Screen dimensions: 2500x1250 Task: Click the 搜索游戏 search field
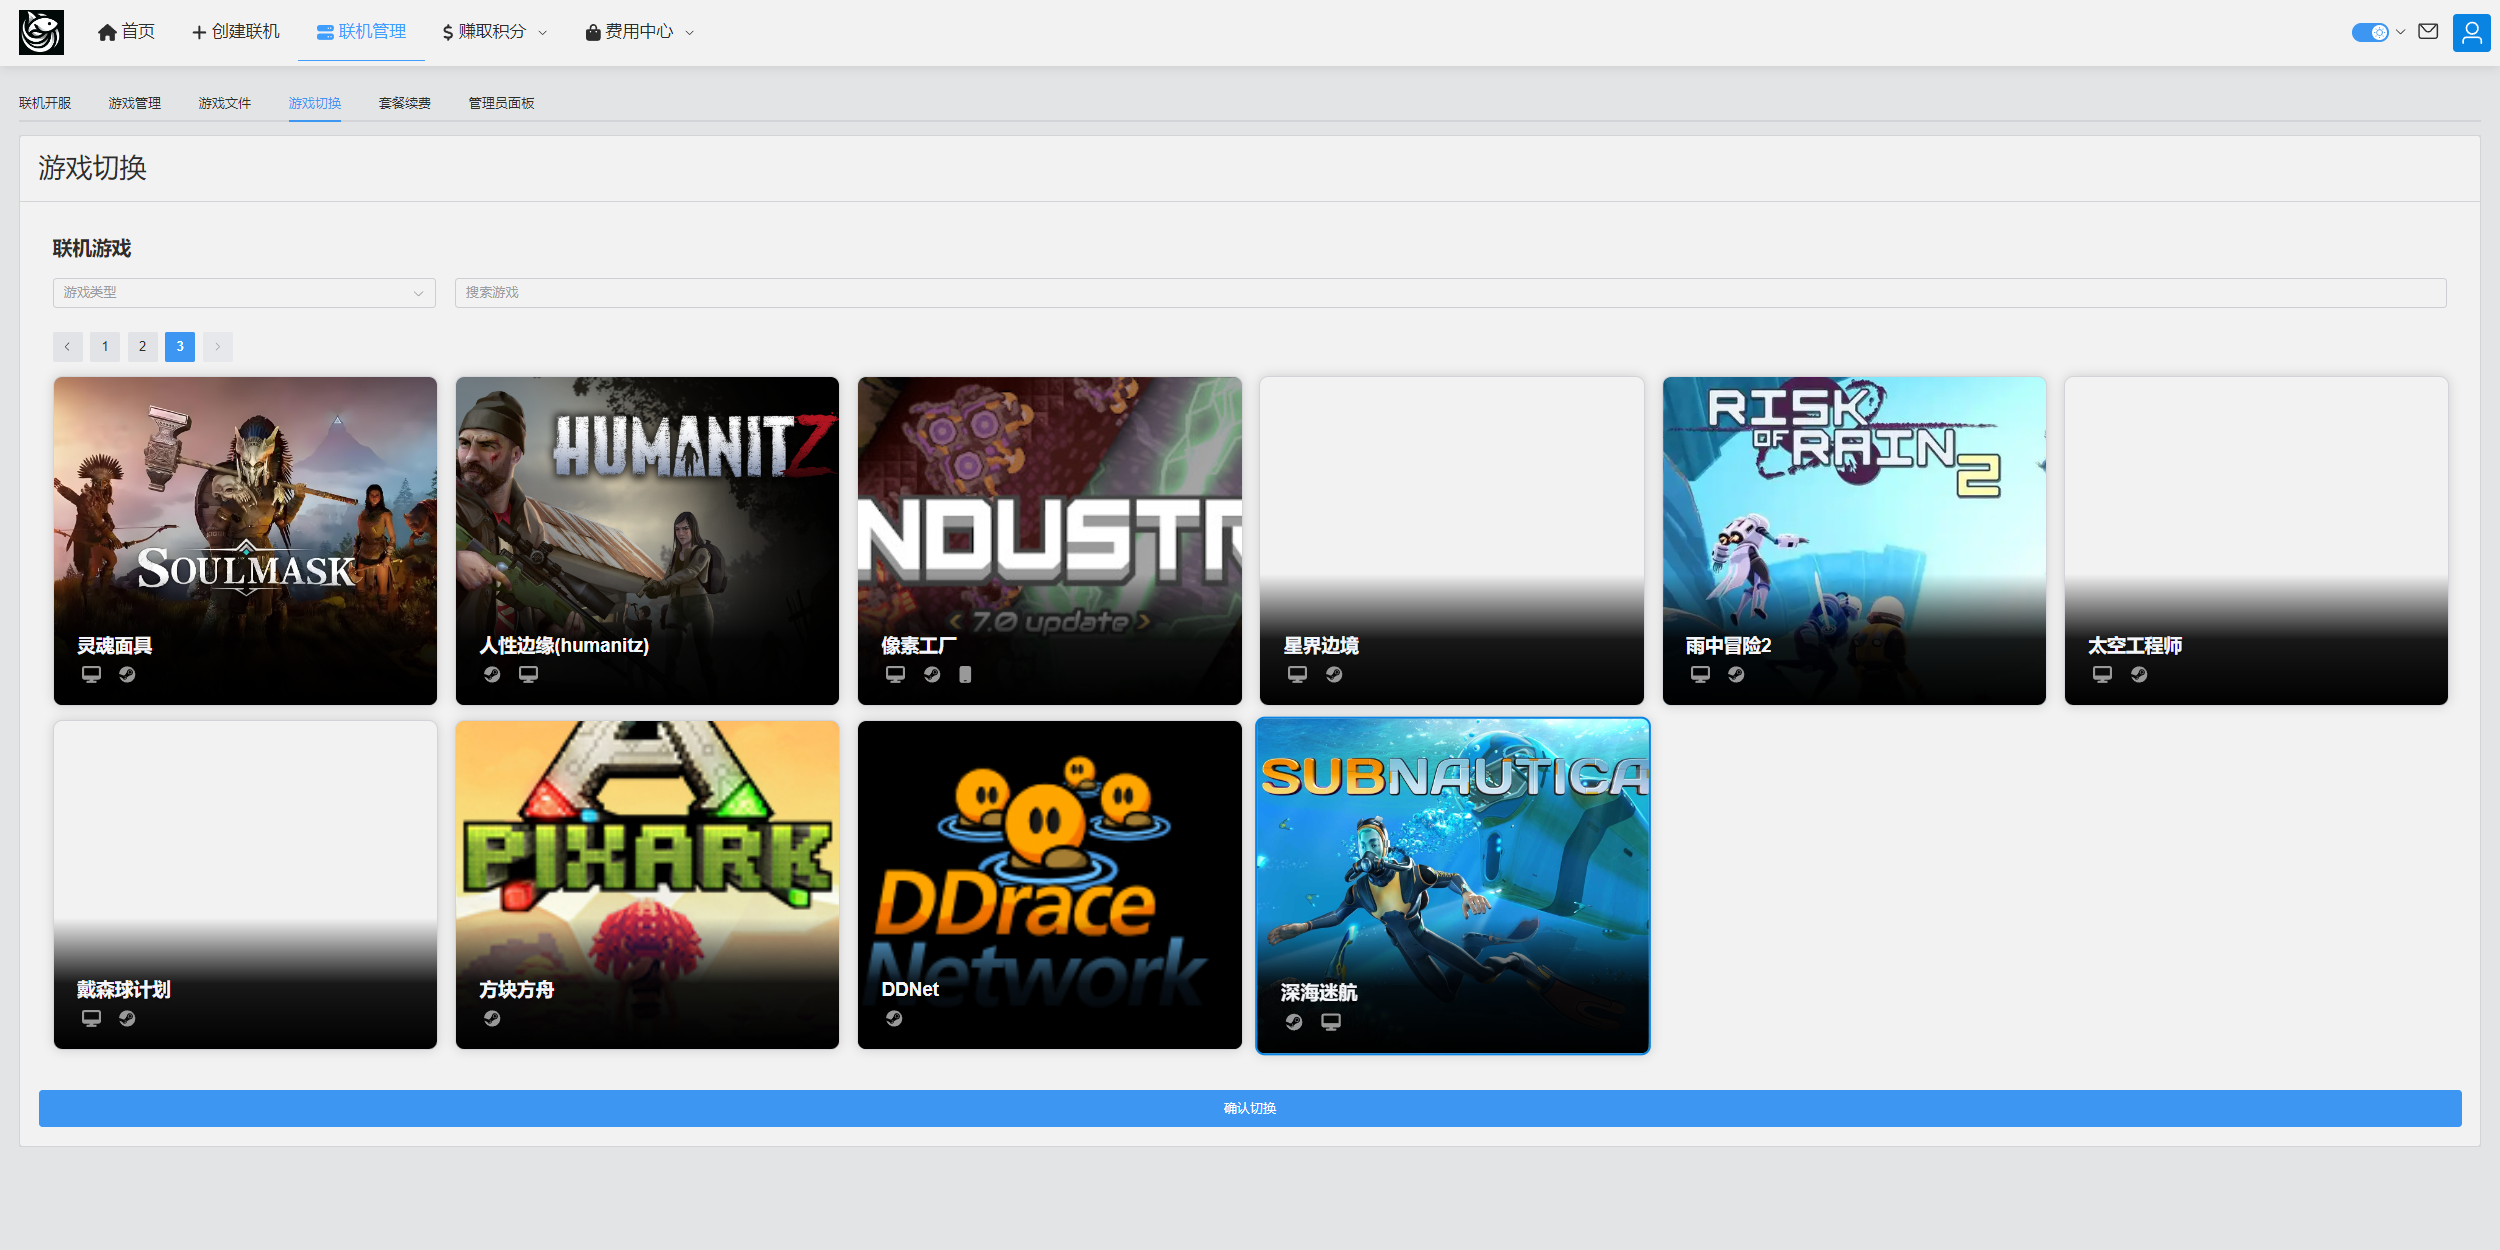click(1450, 293)
